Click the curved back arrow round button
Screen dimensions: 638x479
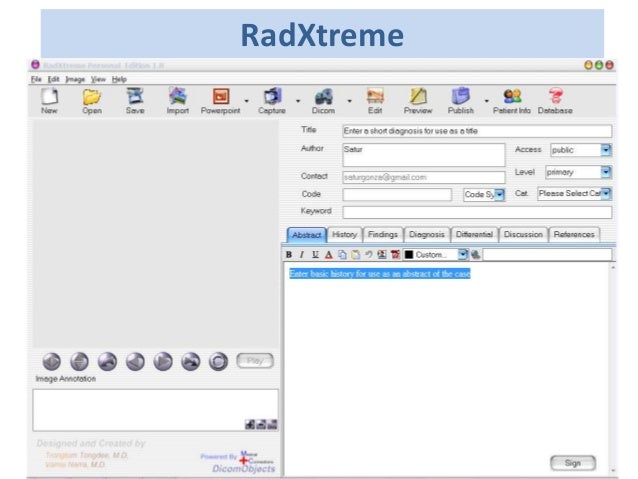point(107,361)
